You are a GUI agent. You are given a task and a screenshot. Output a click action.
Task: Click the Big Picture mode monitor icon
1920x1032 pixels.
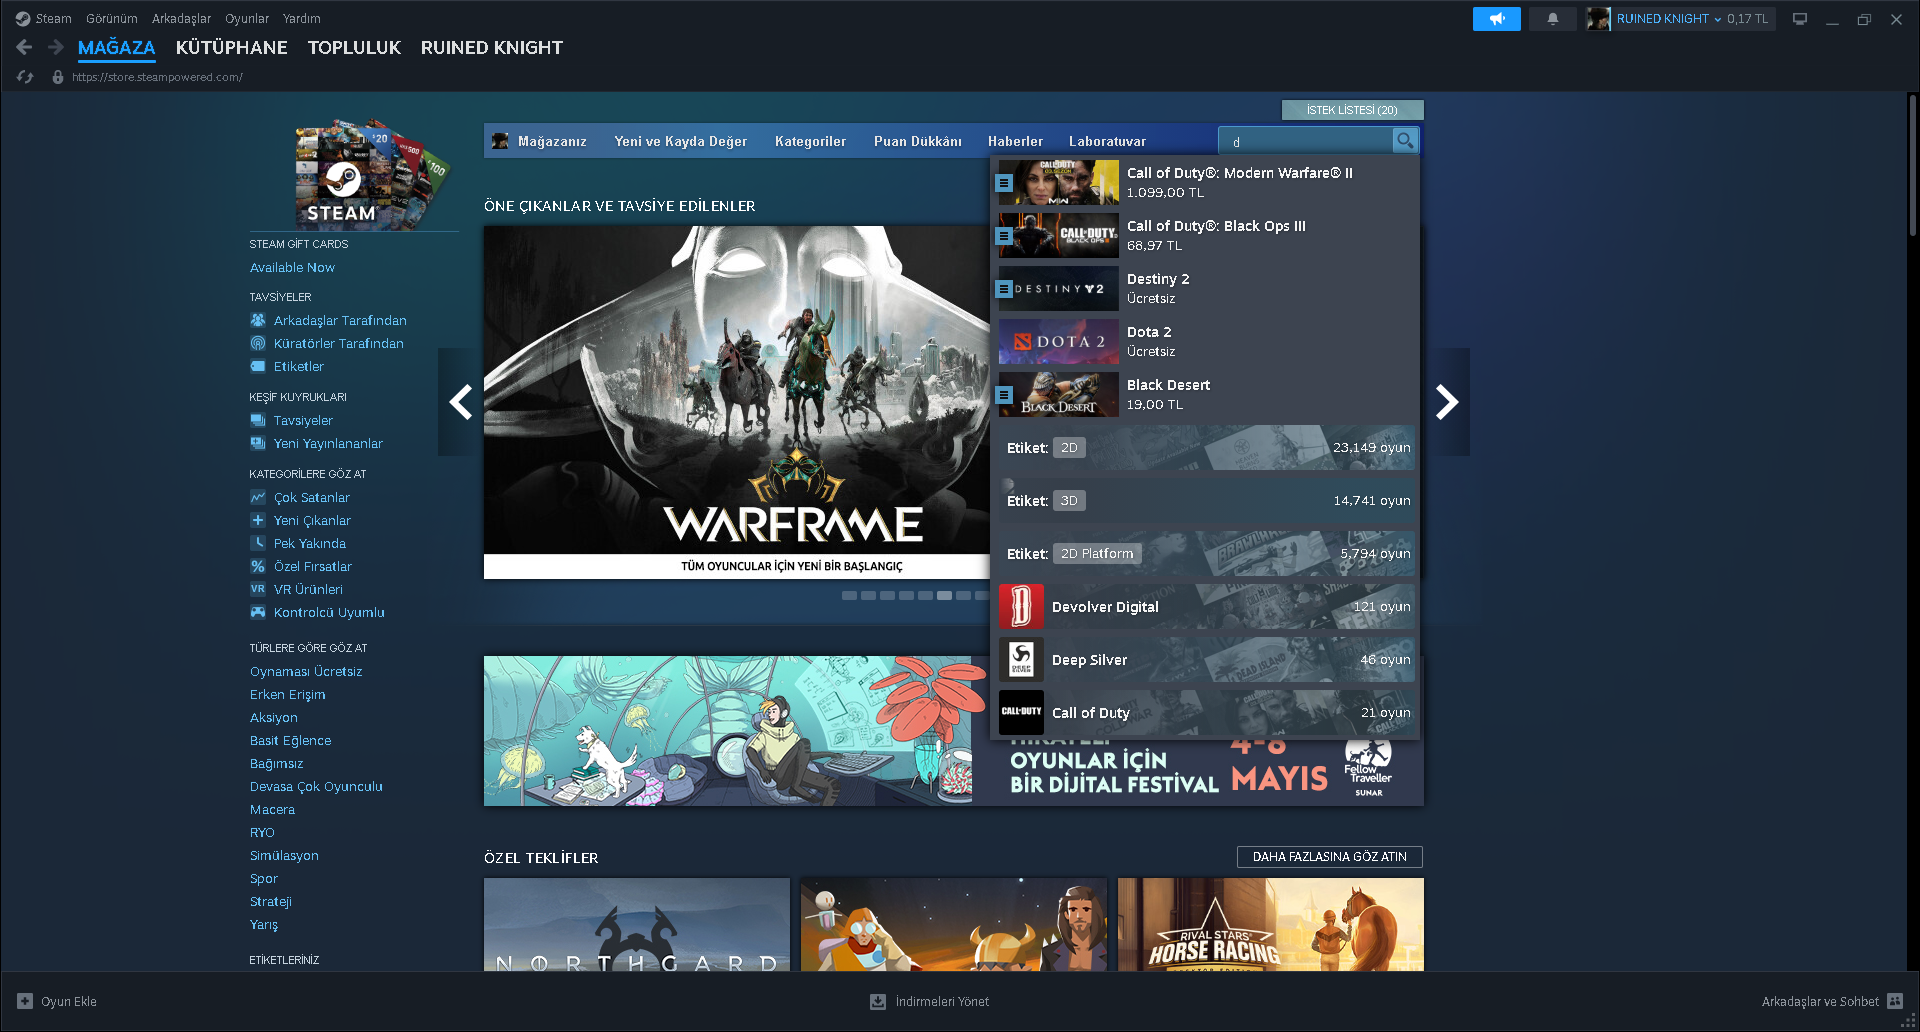point(1800,19)
